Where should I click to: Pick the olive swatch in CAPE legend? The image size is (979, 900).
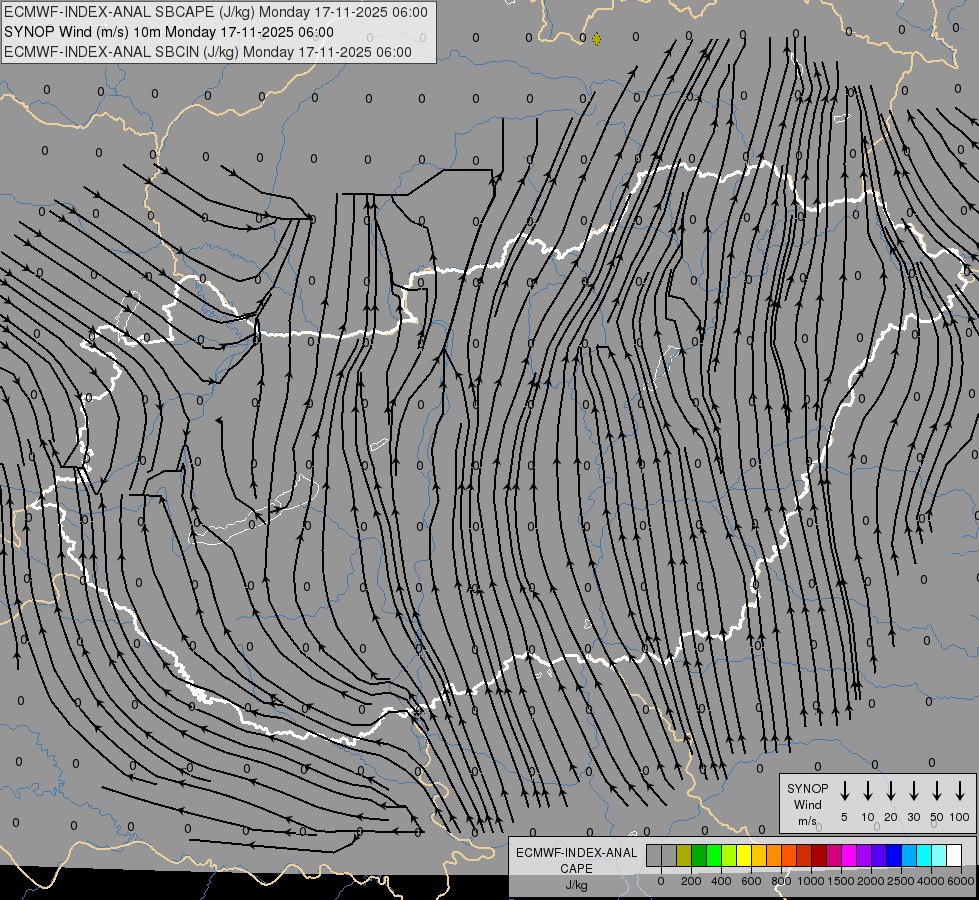pyautogui.click(x=684, y=855)
